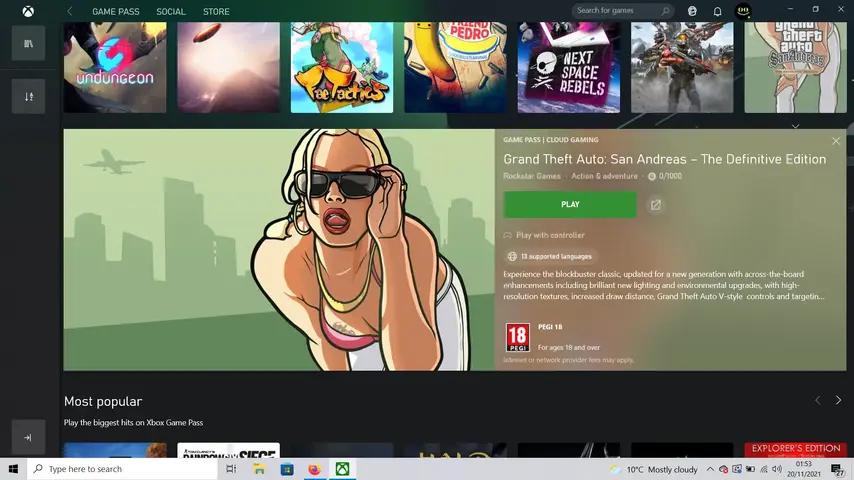Select Next Space Rebels game tile
854x480 pixels.
[x=569, y=68]
